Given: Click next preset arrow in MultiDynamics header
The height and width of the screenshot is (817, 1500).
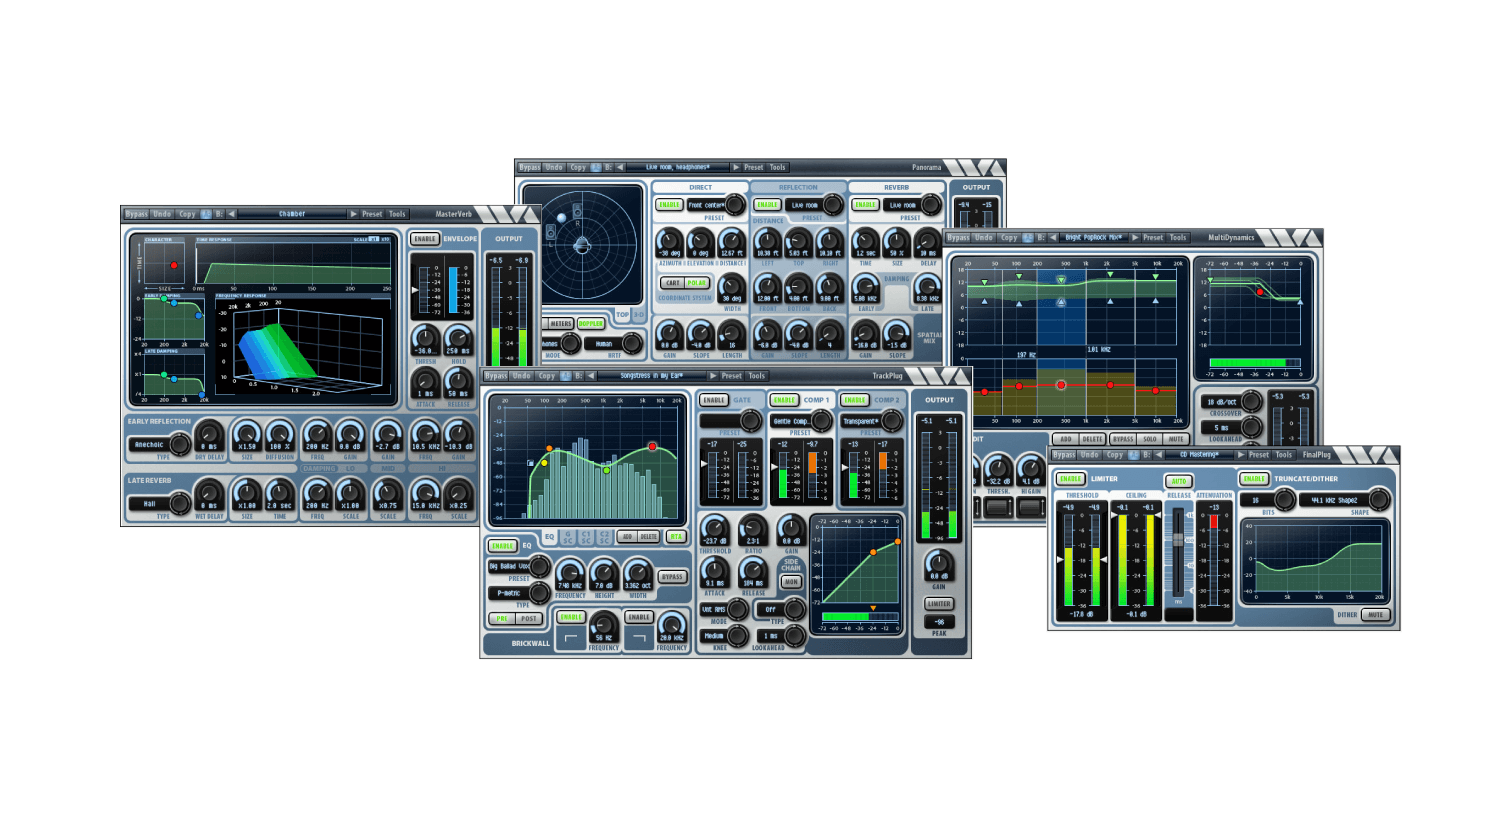Looking at the screenshot, I should coord(1134,238).
